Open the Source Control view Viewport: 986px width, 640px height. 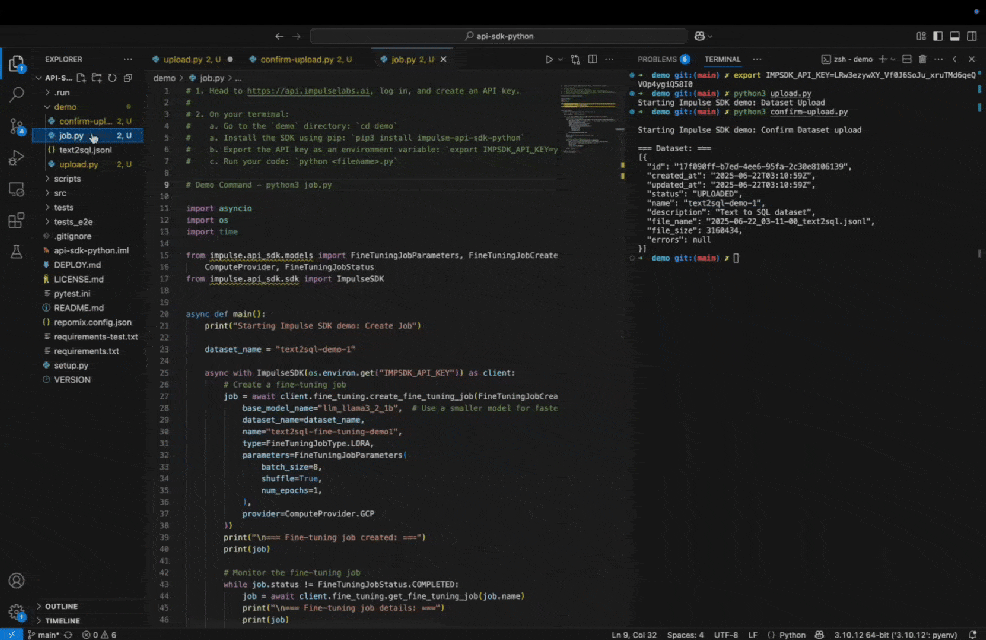16,126
